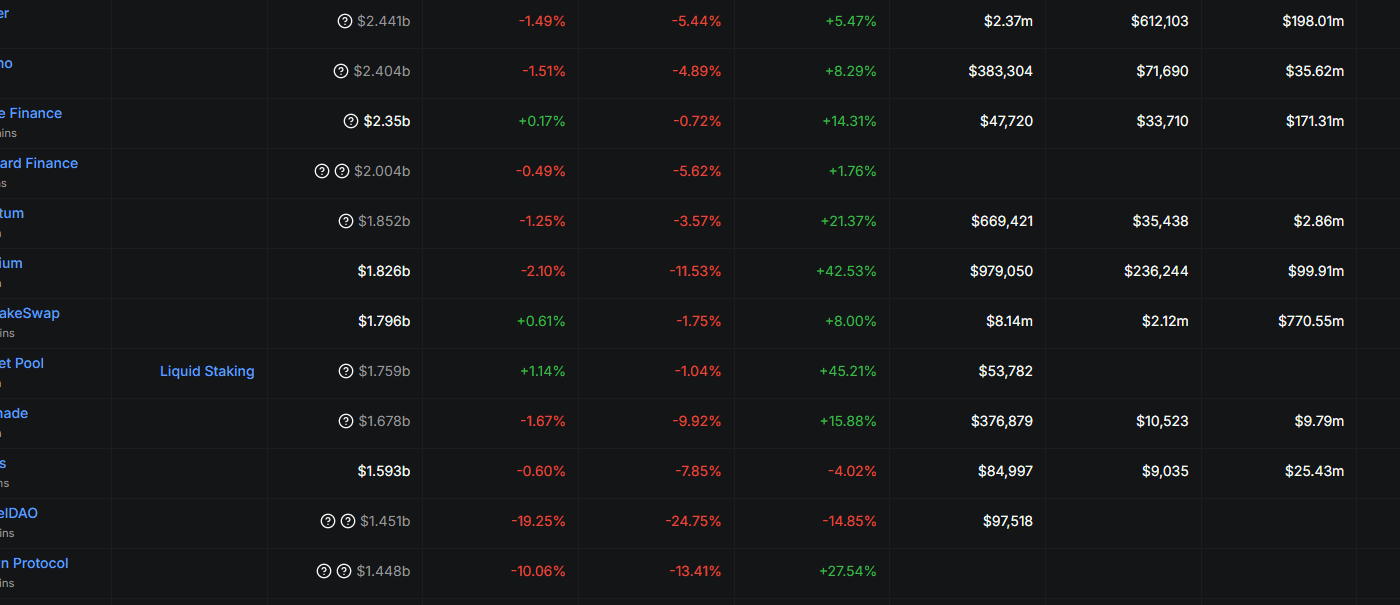This screenshot has height=605, width=1400.
Task: Click the help icon next to $1.852b
Action: 346,221
